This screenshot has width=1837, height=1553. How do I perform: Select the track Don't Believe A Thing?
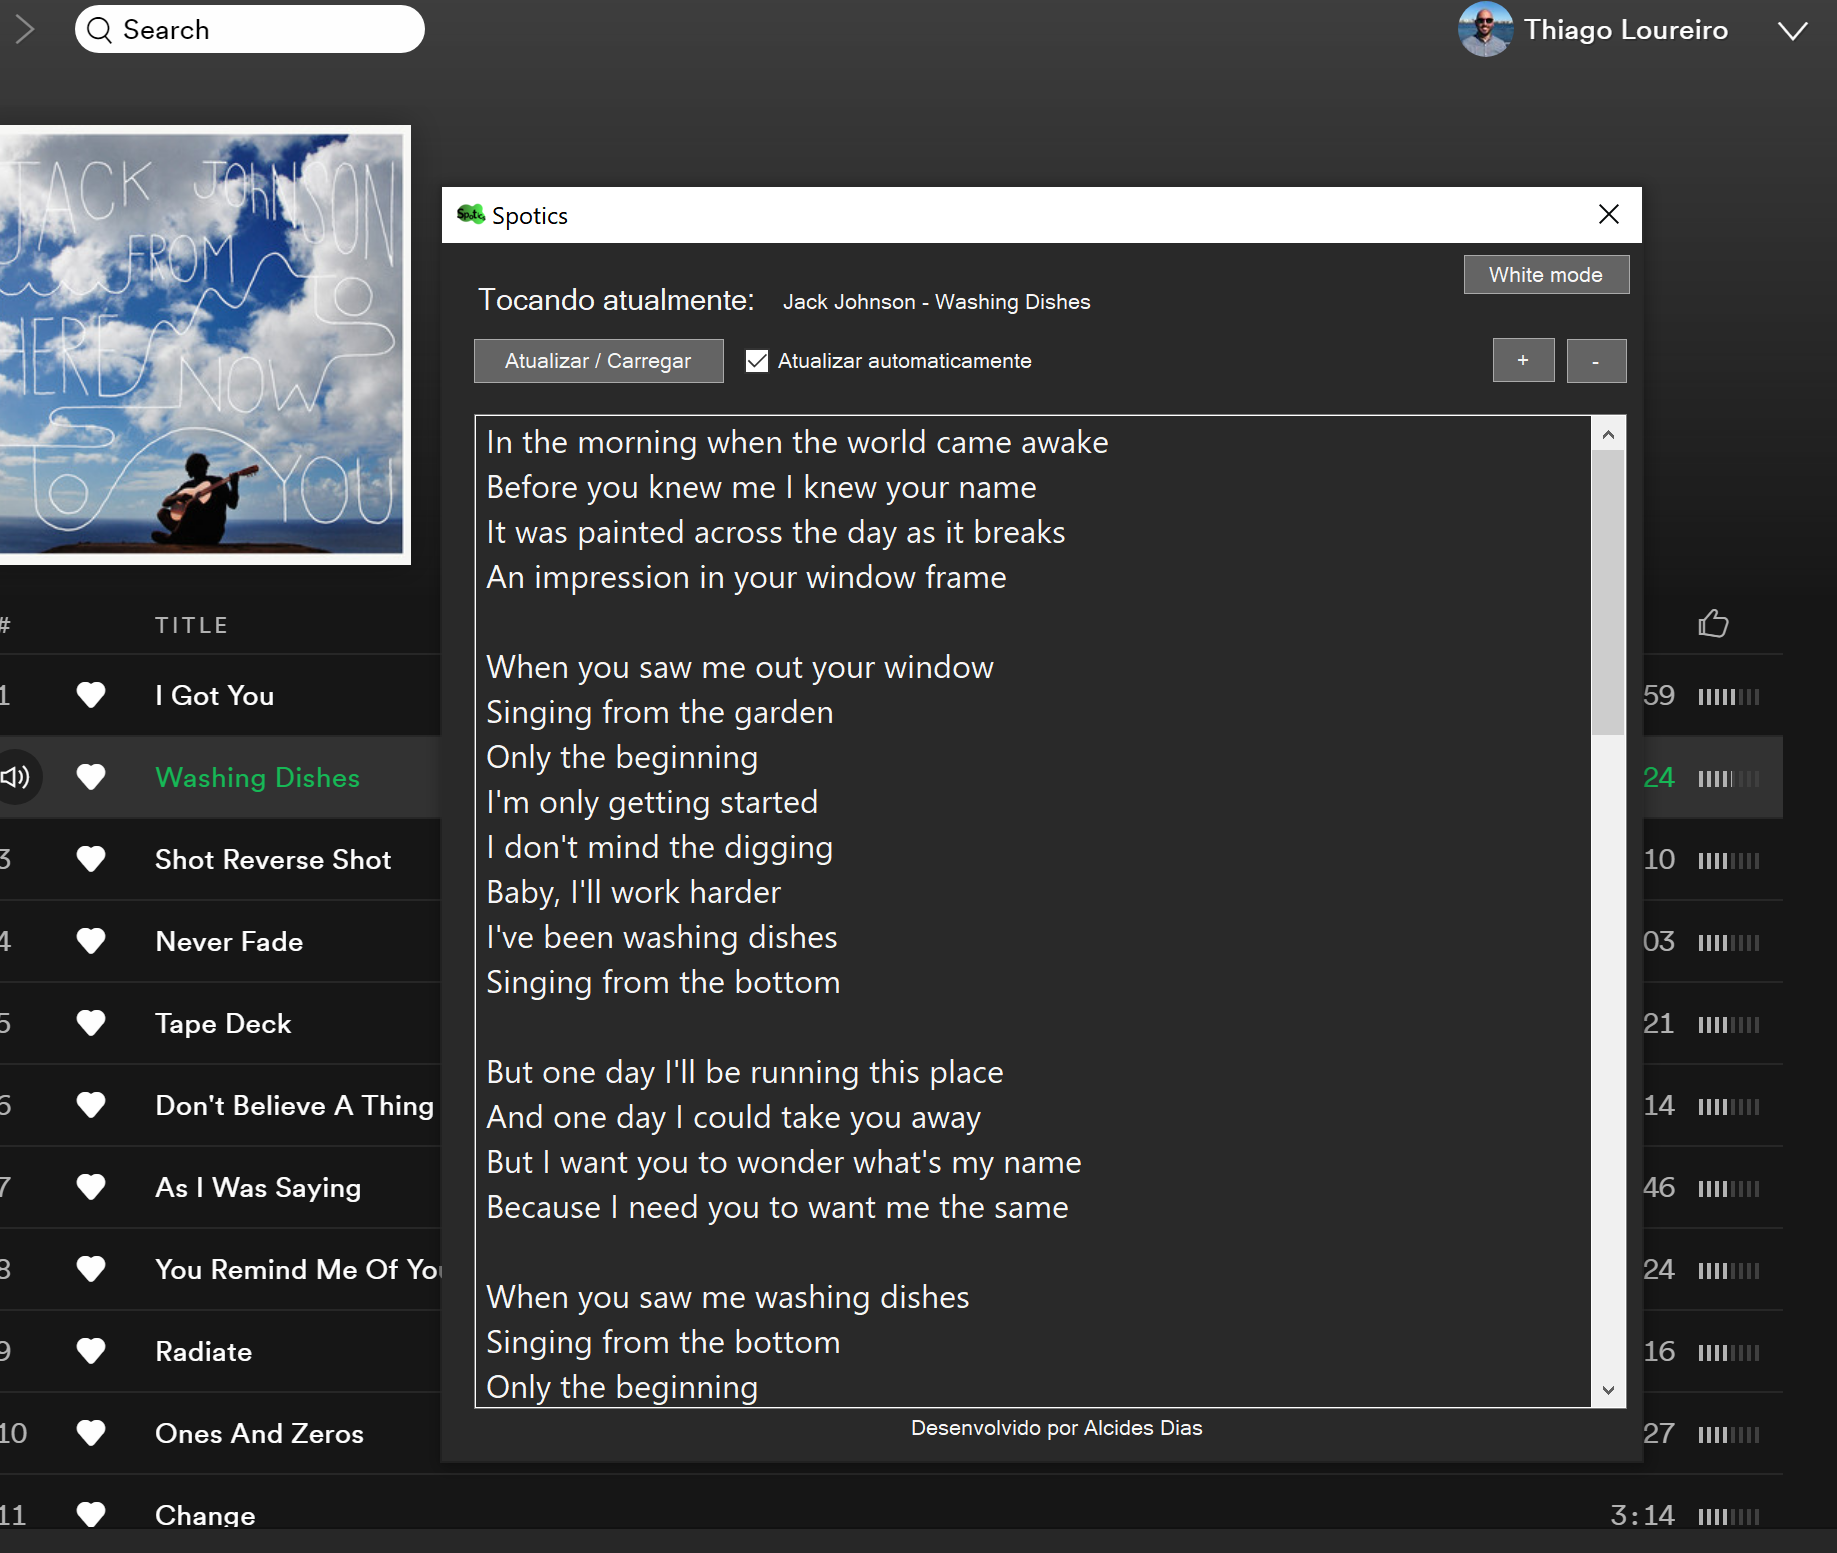294,1105
